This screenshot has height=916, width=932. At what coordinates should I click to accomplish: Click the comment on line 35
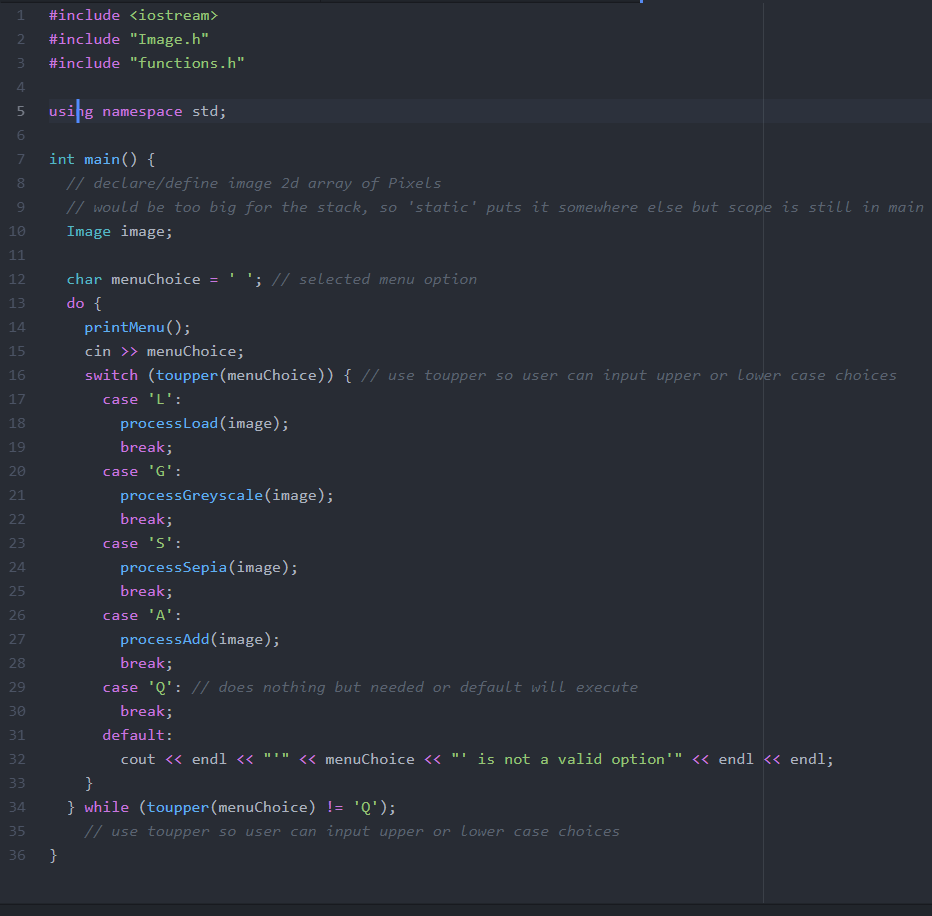pos(352,831)
